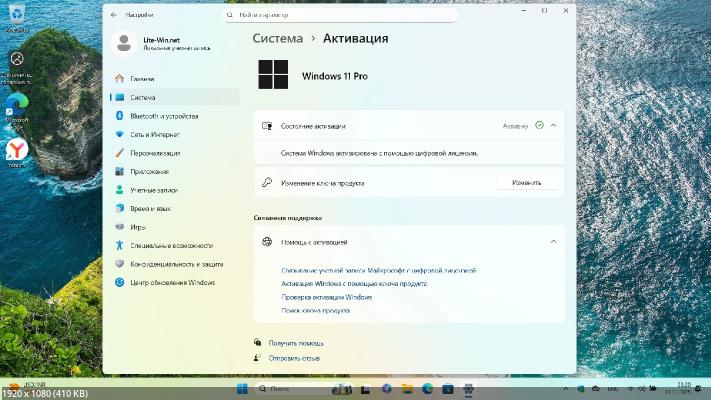Screen dimensions: 711x400
Task: Click the Bluetooth и устройства sidebar icon
Action: [x=120, y=116]
